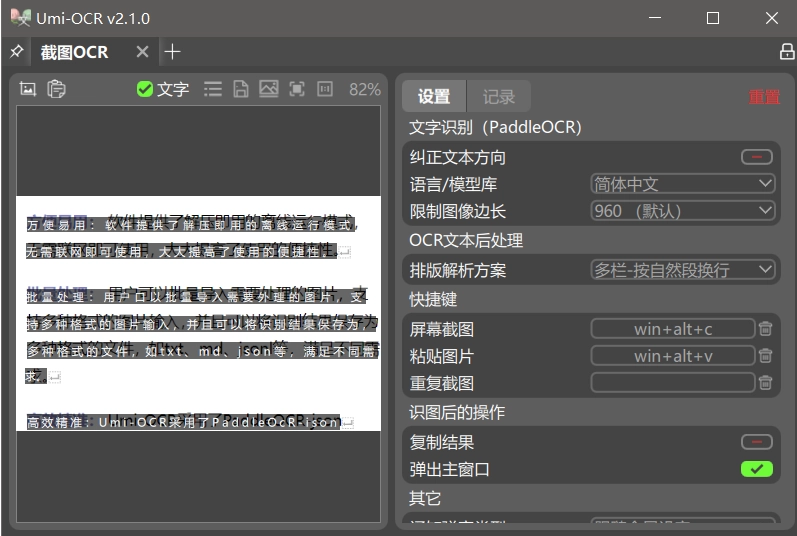Click the Umi-OCR app icon in title bar
The image size is (797, 536).
tap(20, 18)
